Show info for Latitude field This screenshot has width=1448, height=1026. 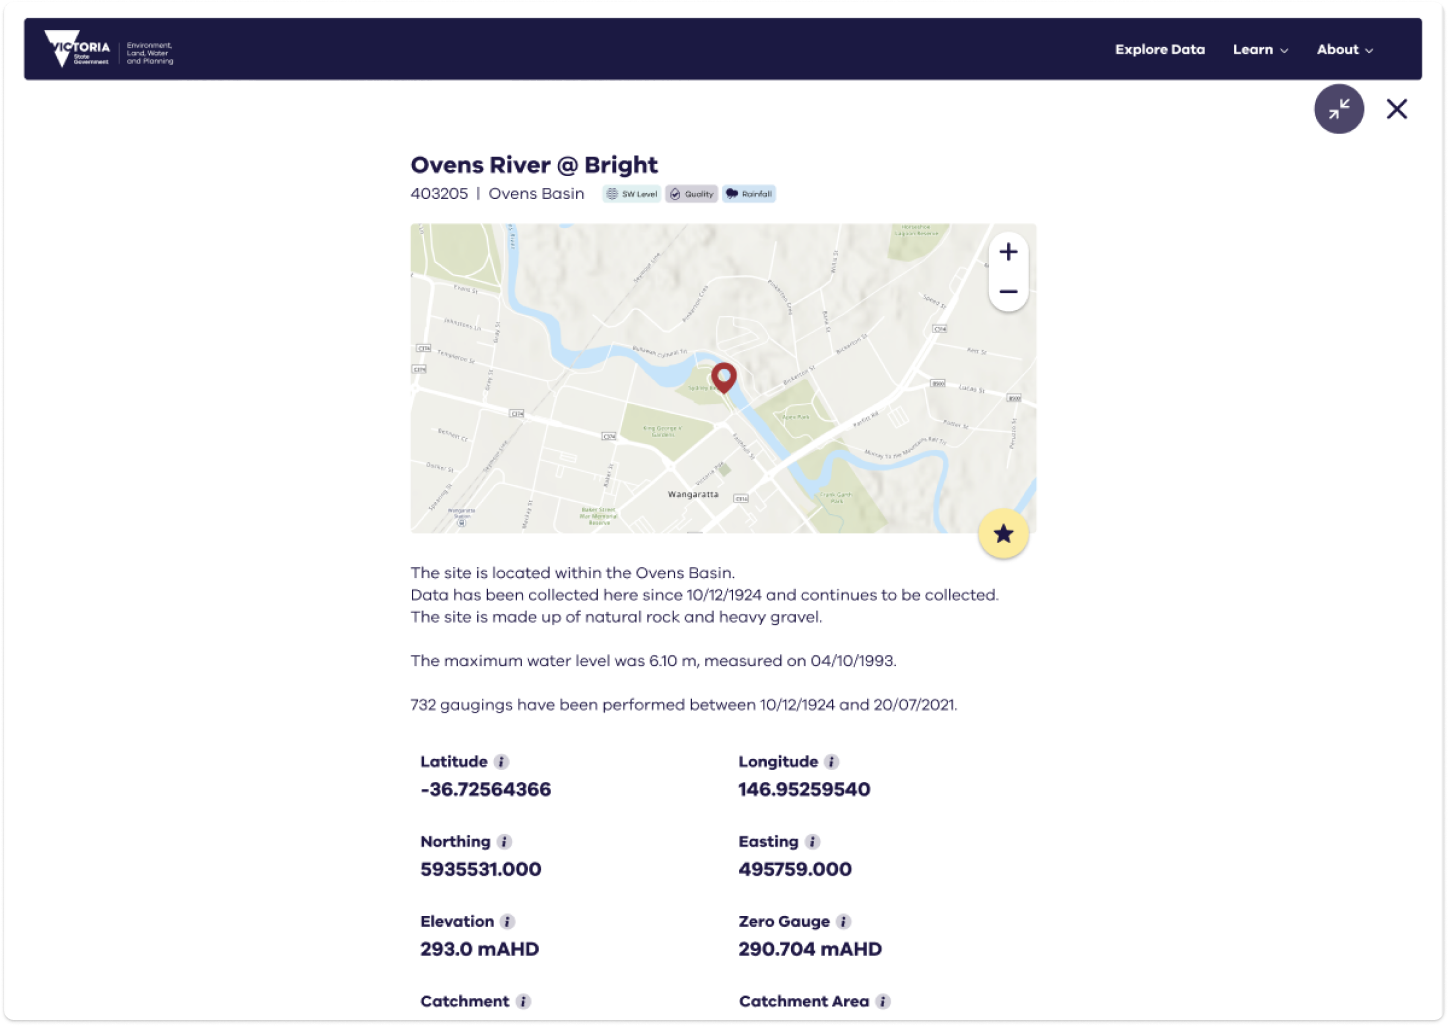[x=502, y=762]
